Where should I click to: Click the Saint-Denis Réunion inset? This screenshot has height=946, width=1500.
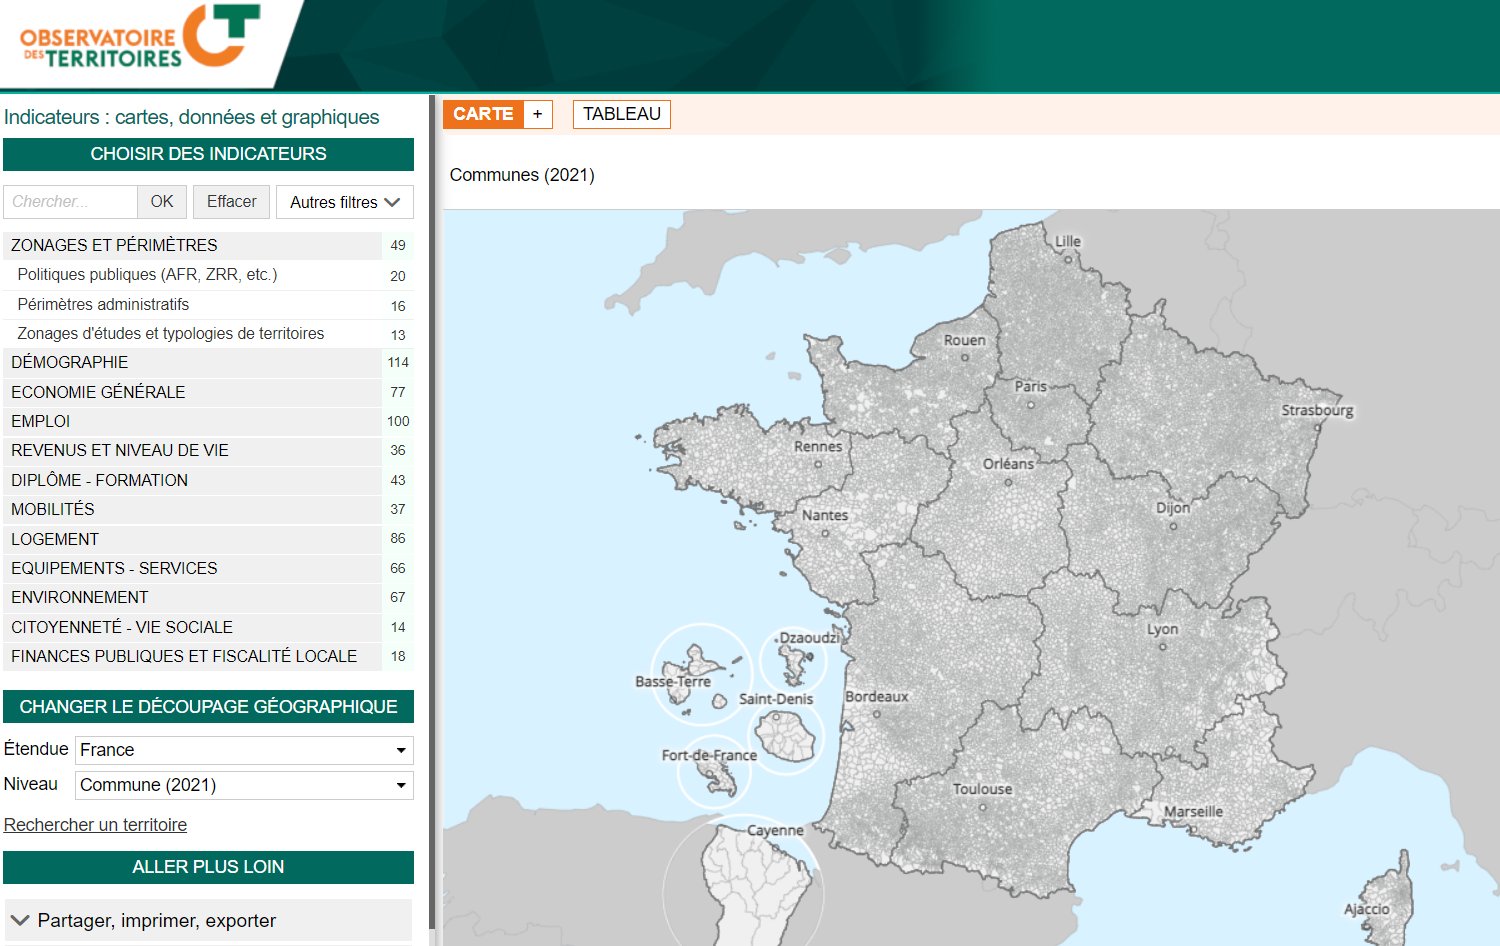786,737
